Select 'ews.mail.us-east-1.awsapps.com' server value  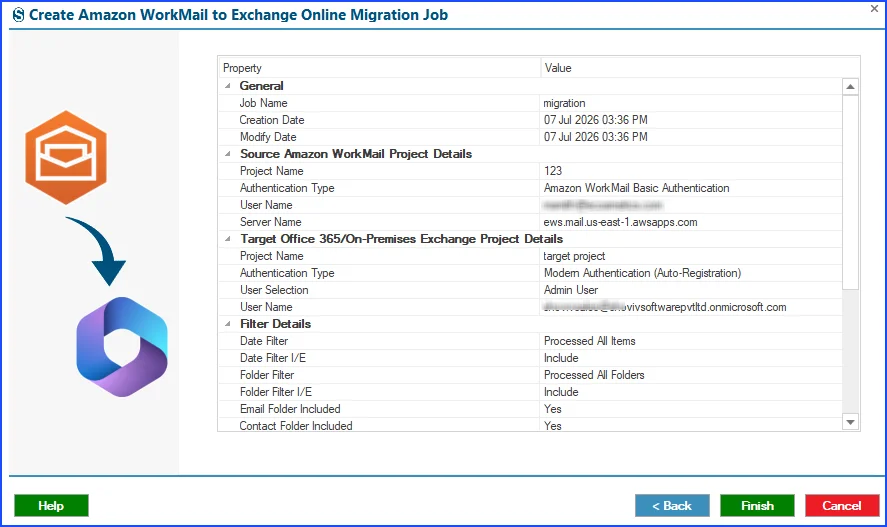tap(620, 222)
